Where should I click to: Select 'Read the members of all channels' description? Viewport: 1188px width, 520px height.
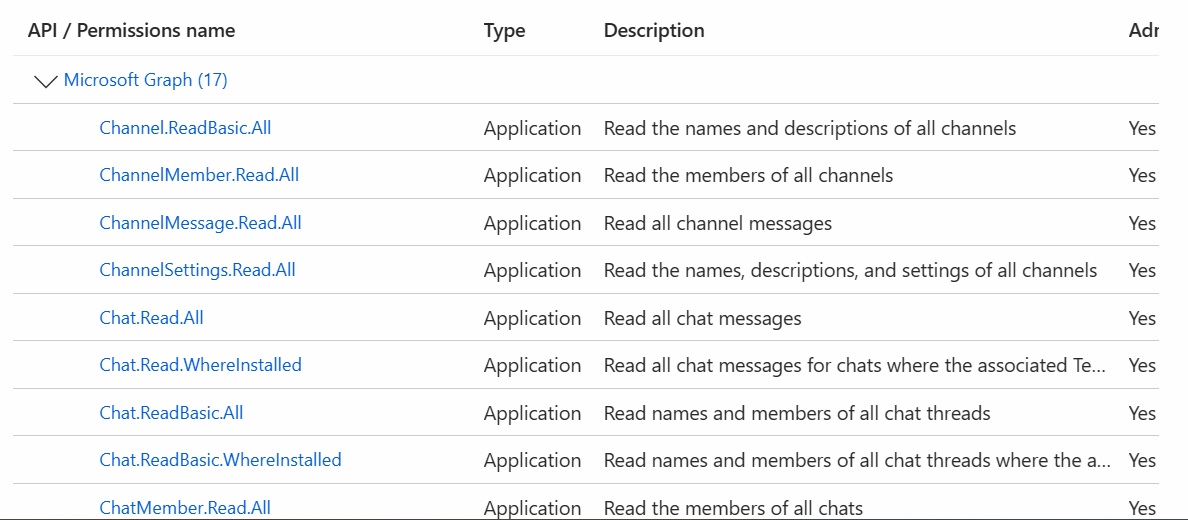(x=749, y=175)
